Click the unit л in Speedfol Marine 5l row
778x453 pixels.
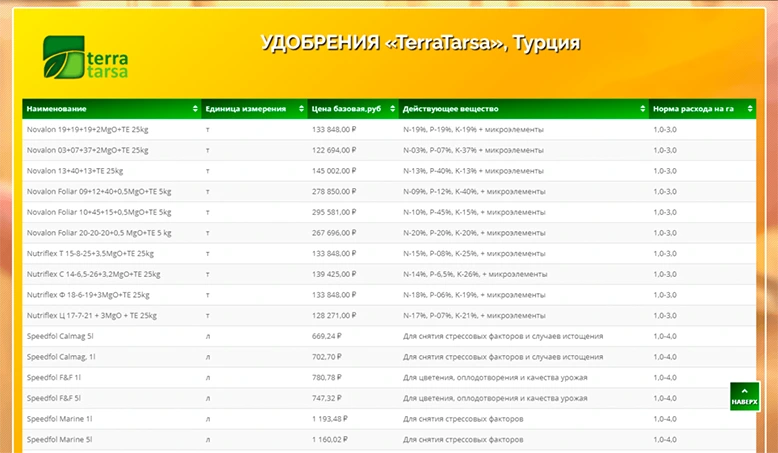(207, 440)
